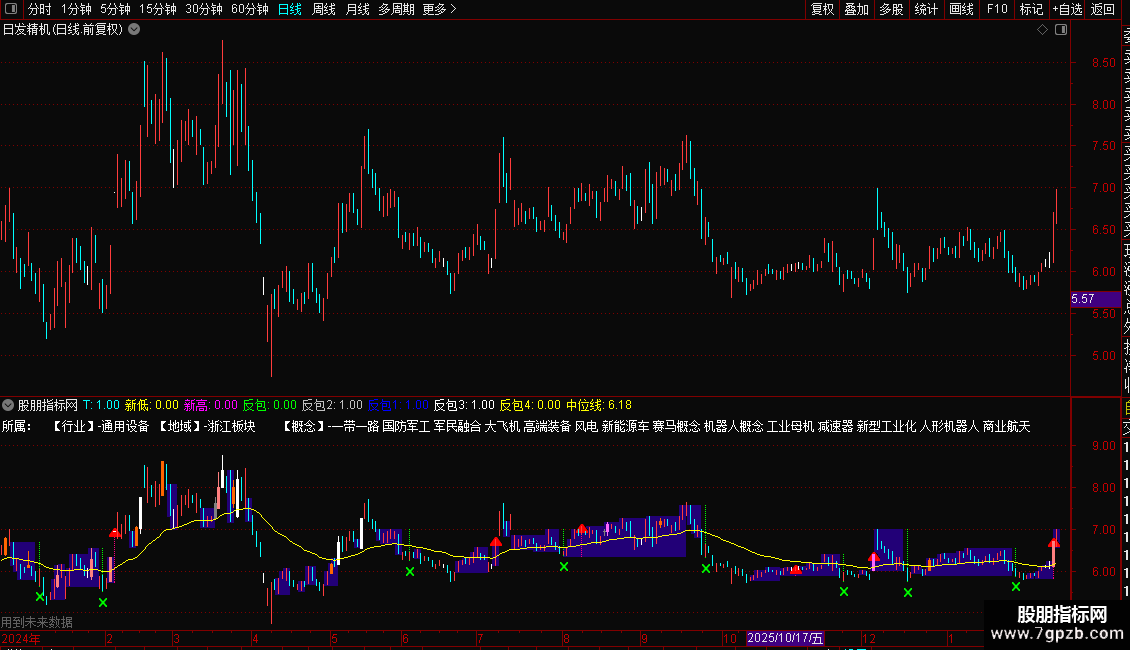Click the 2025/10/17 date marker on timeline

[785, 638]
